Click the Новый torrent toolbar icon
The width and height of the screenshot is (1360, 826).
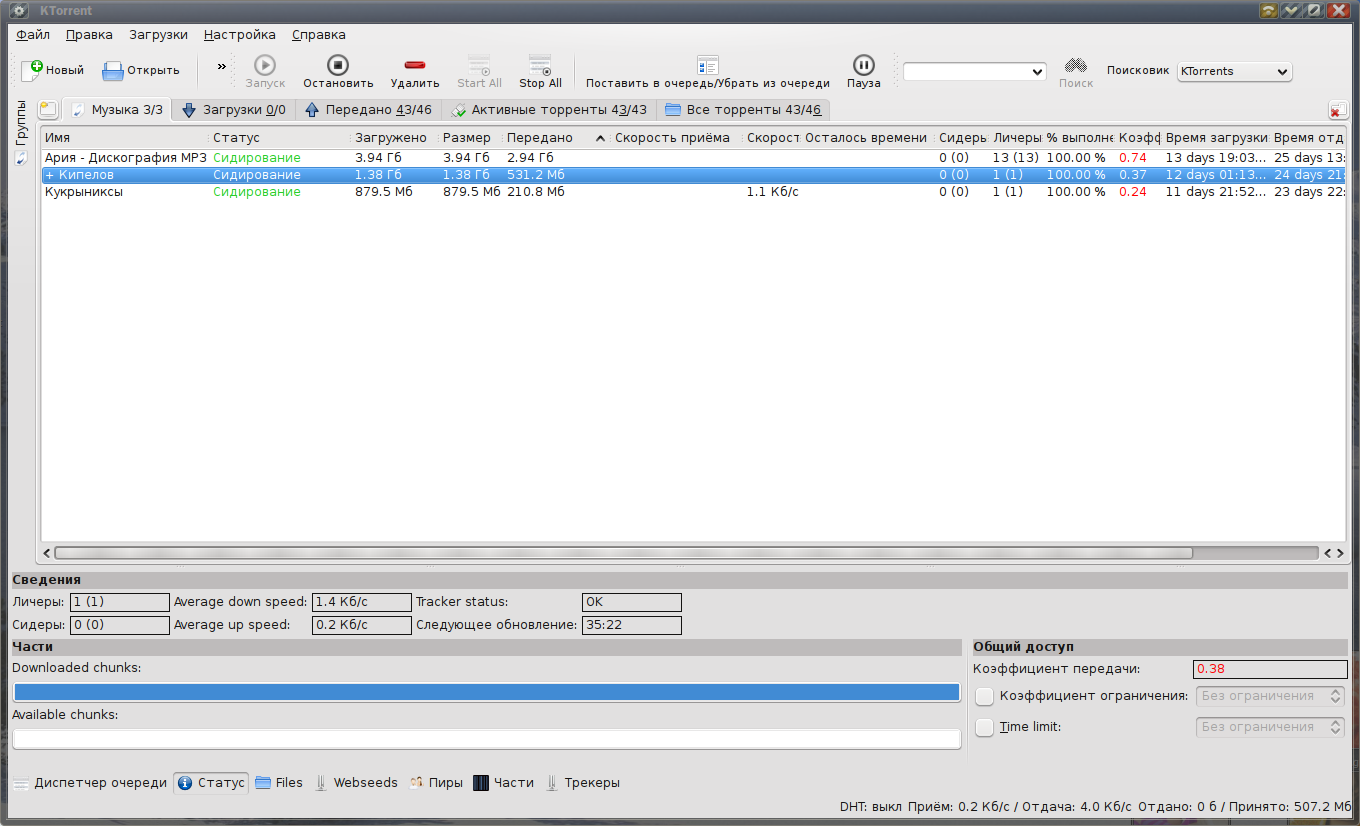click(x=32, y=70)
